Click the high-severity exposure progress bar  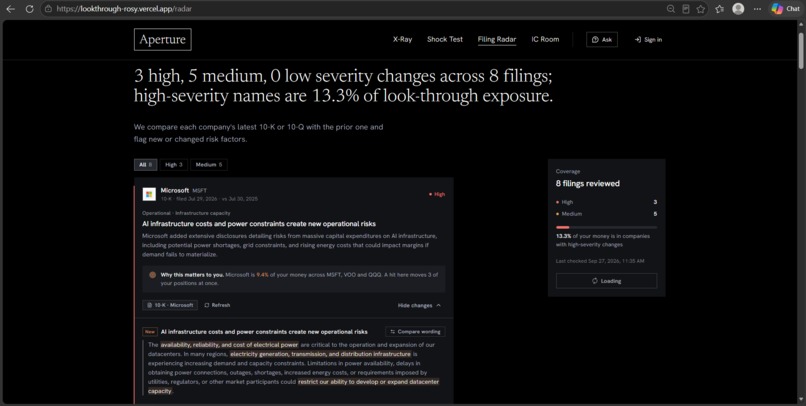[606, 227]
